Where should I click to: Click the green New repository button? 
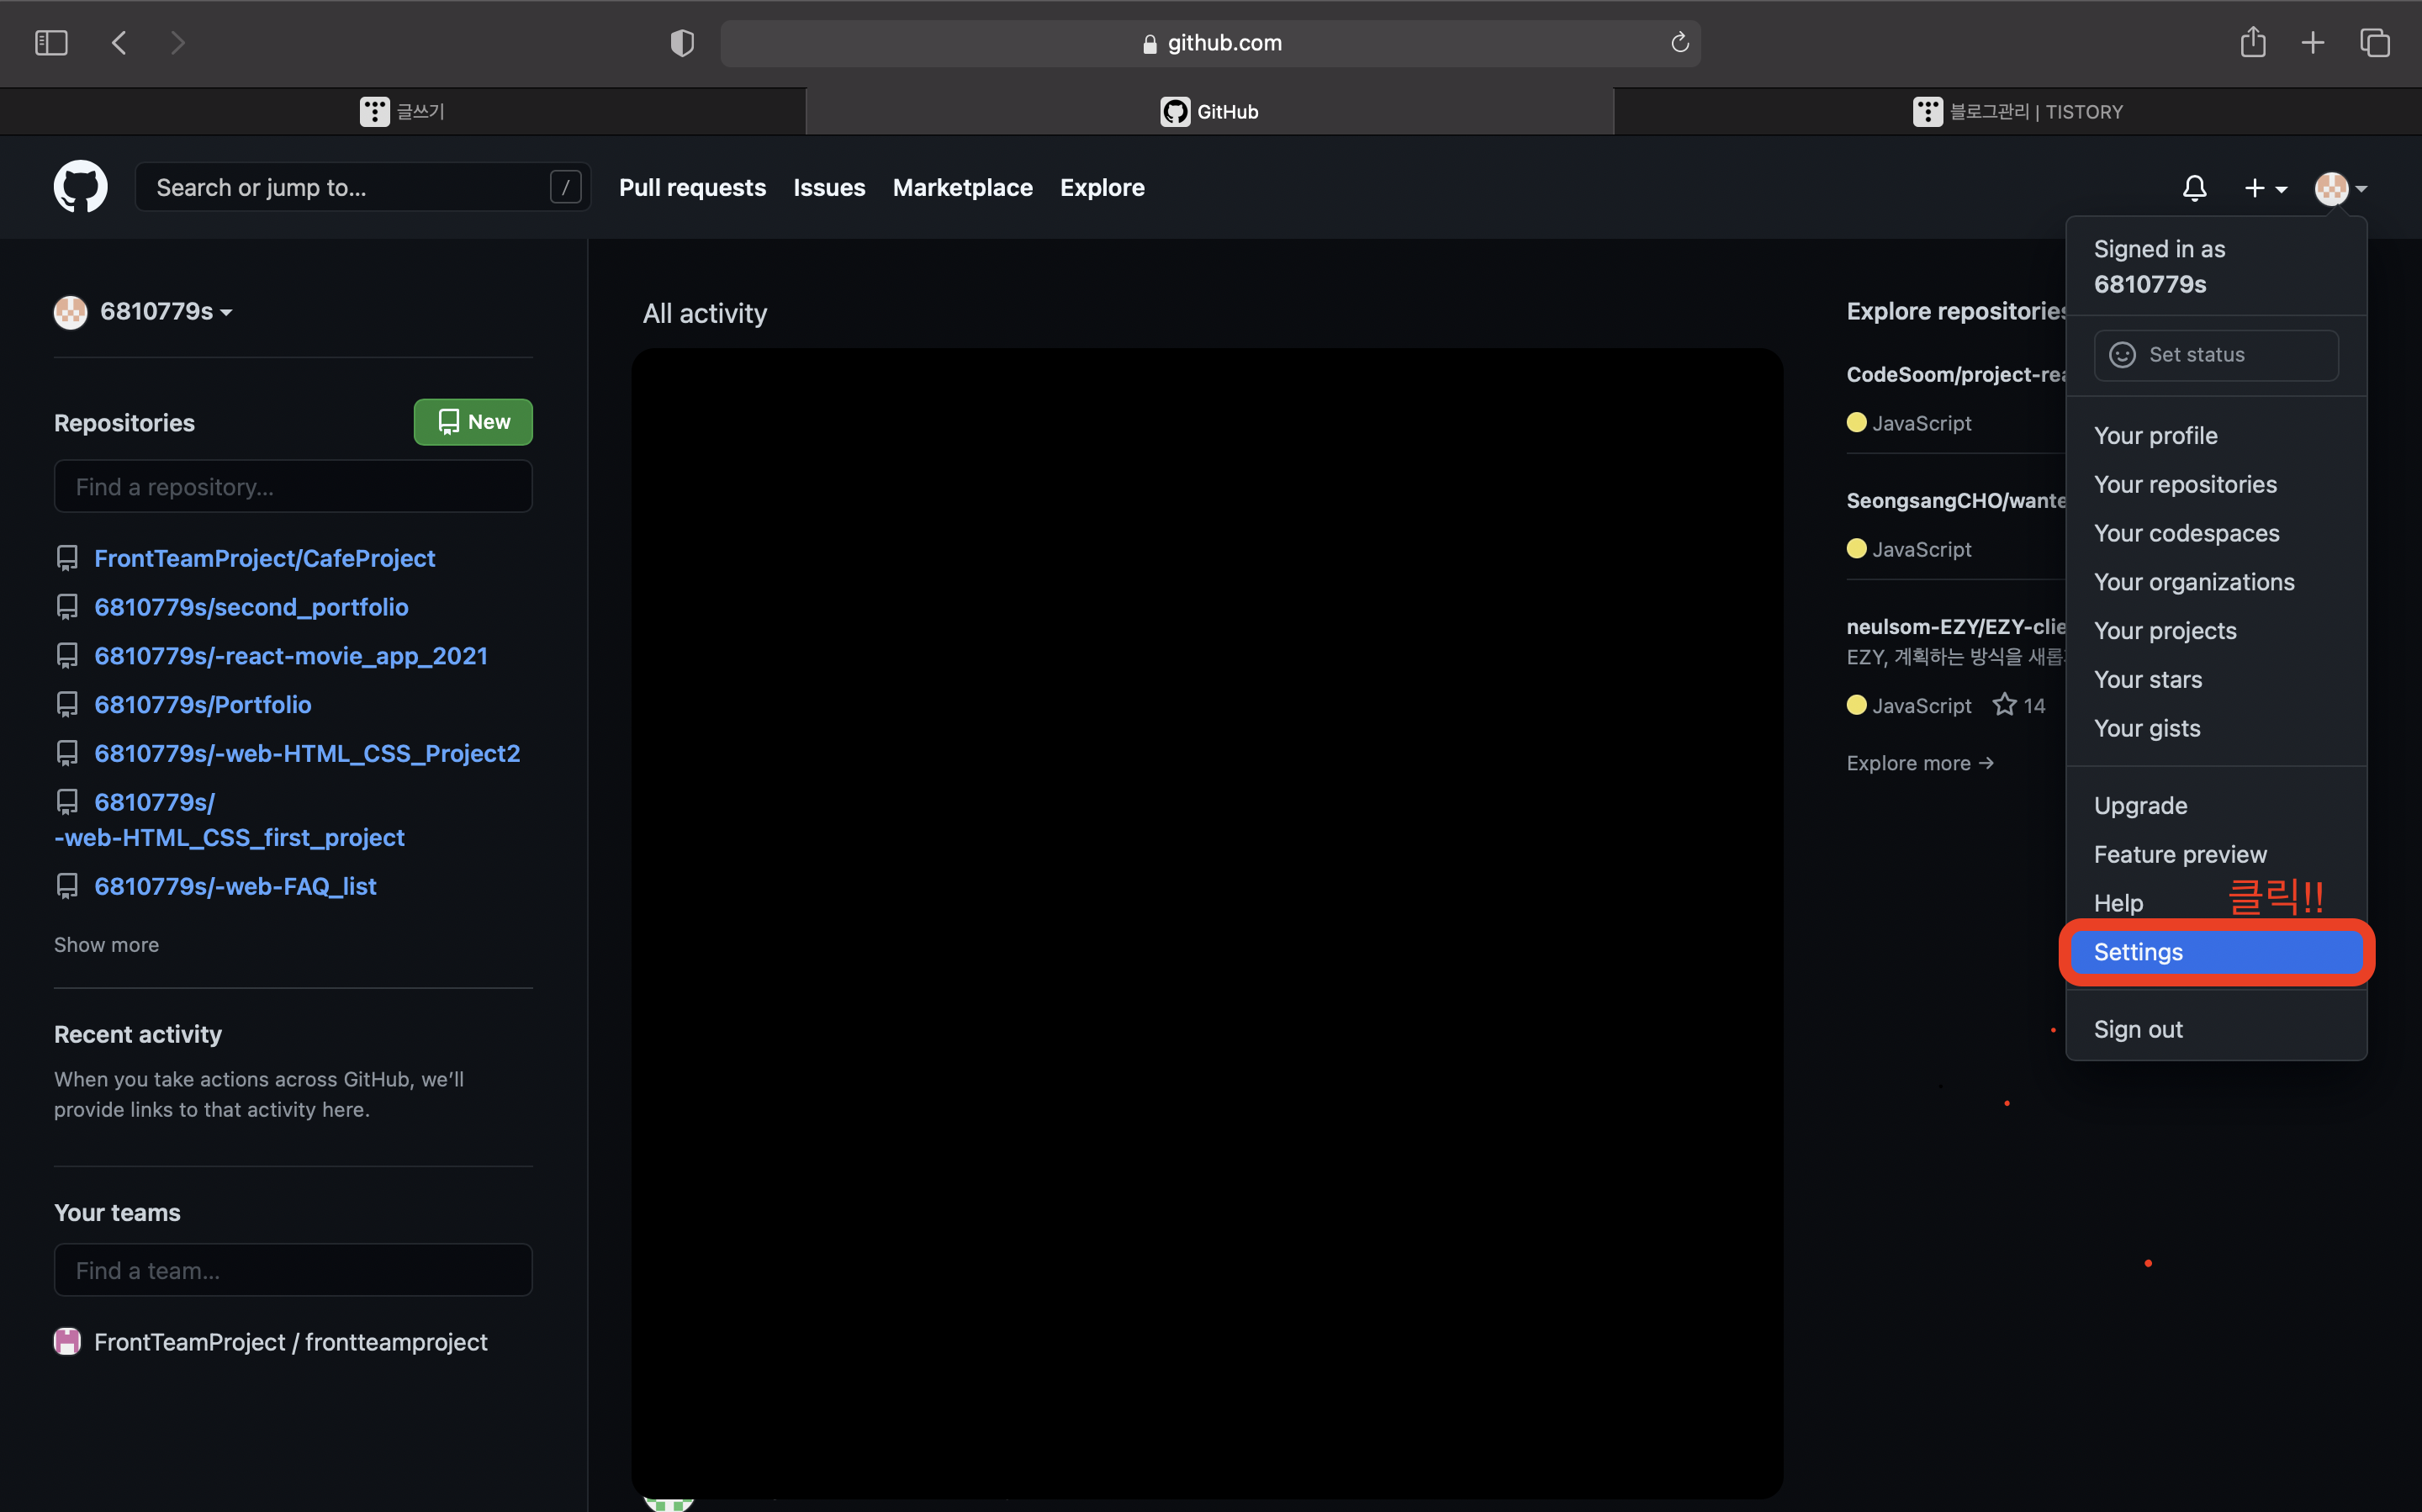coord(473,422)
